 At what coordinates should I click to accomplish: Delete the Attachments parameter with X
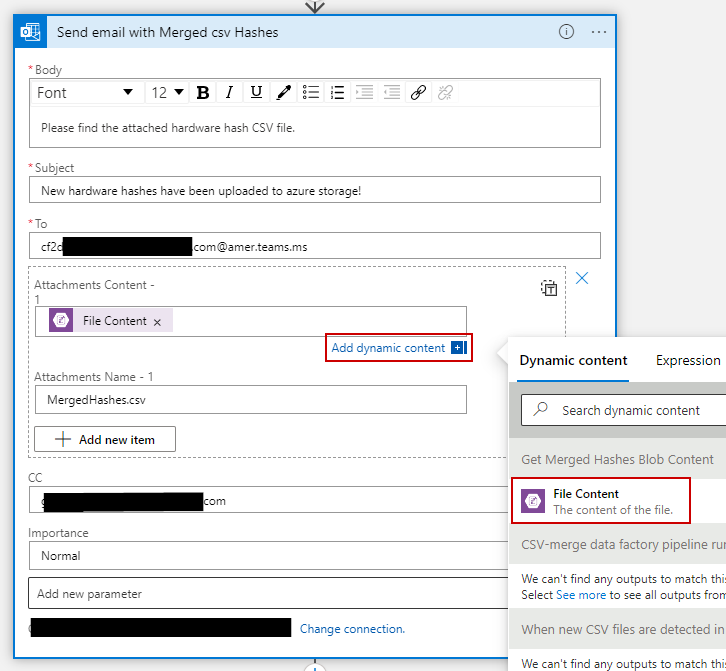tap(582, 278)
